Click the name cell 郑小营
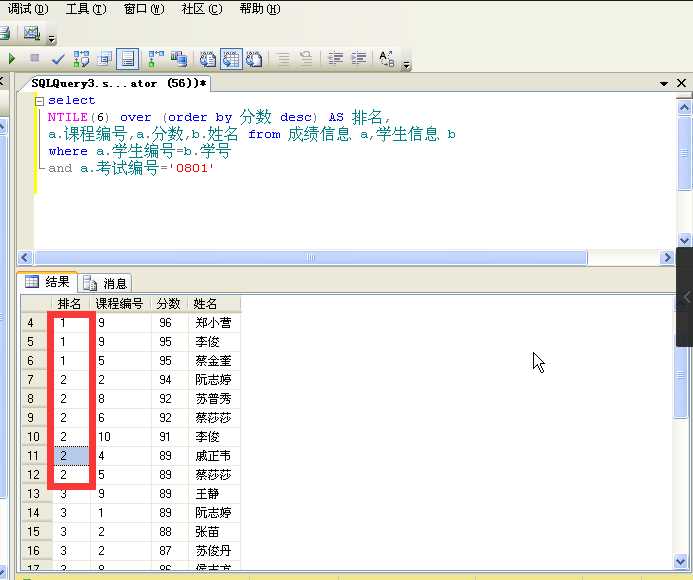The height and width of the screenshot is (580, 693). point(214,323)
